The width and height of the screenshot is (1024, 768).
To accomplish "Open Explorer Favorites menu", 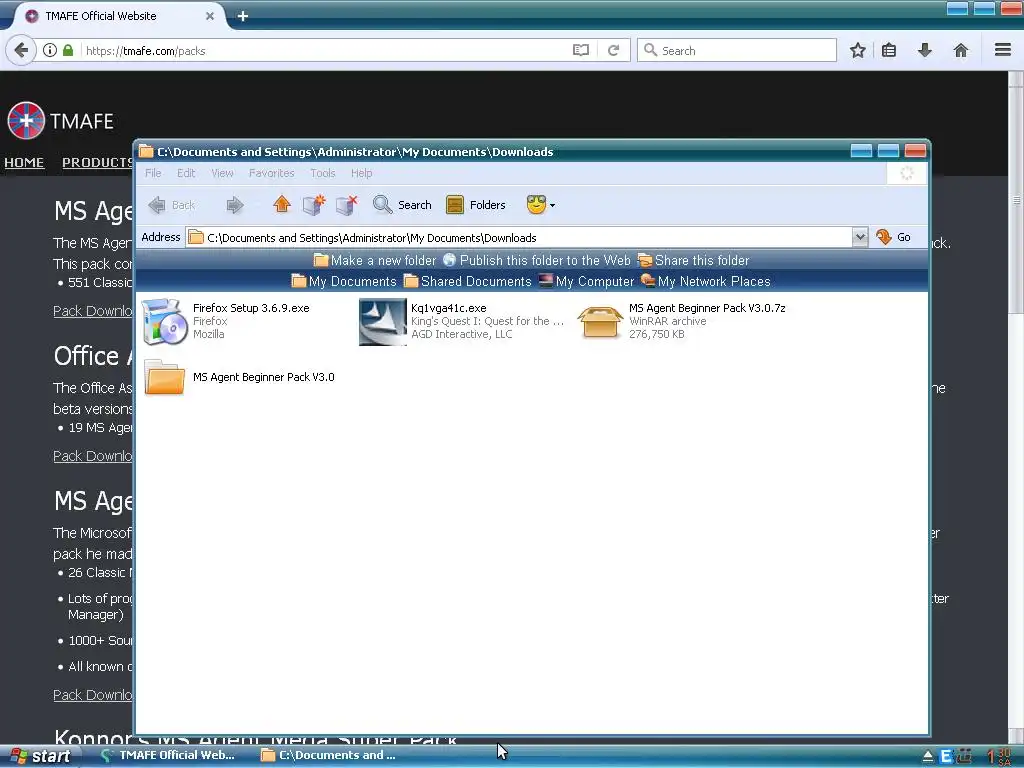I will click(272, 173).
